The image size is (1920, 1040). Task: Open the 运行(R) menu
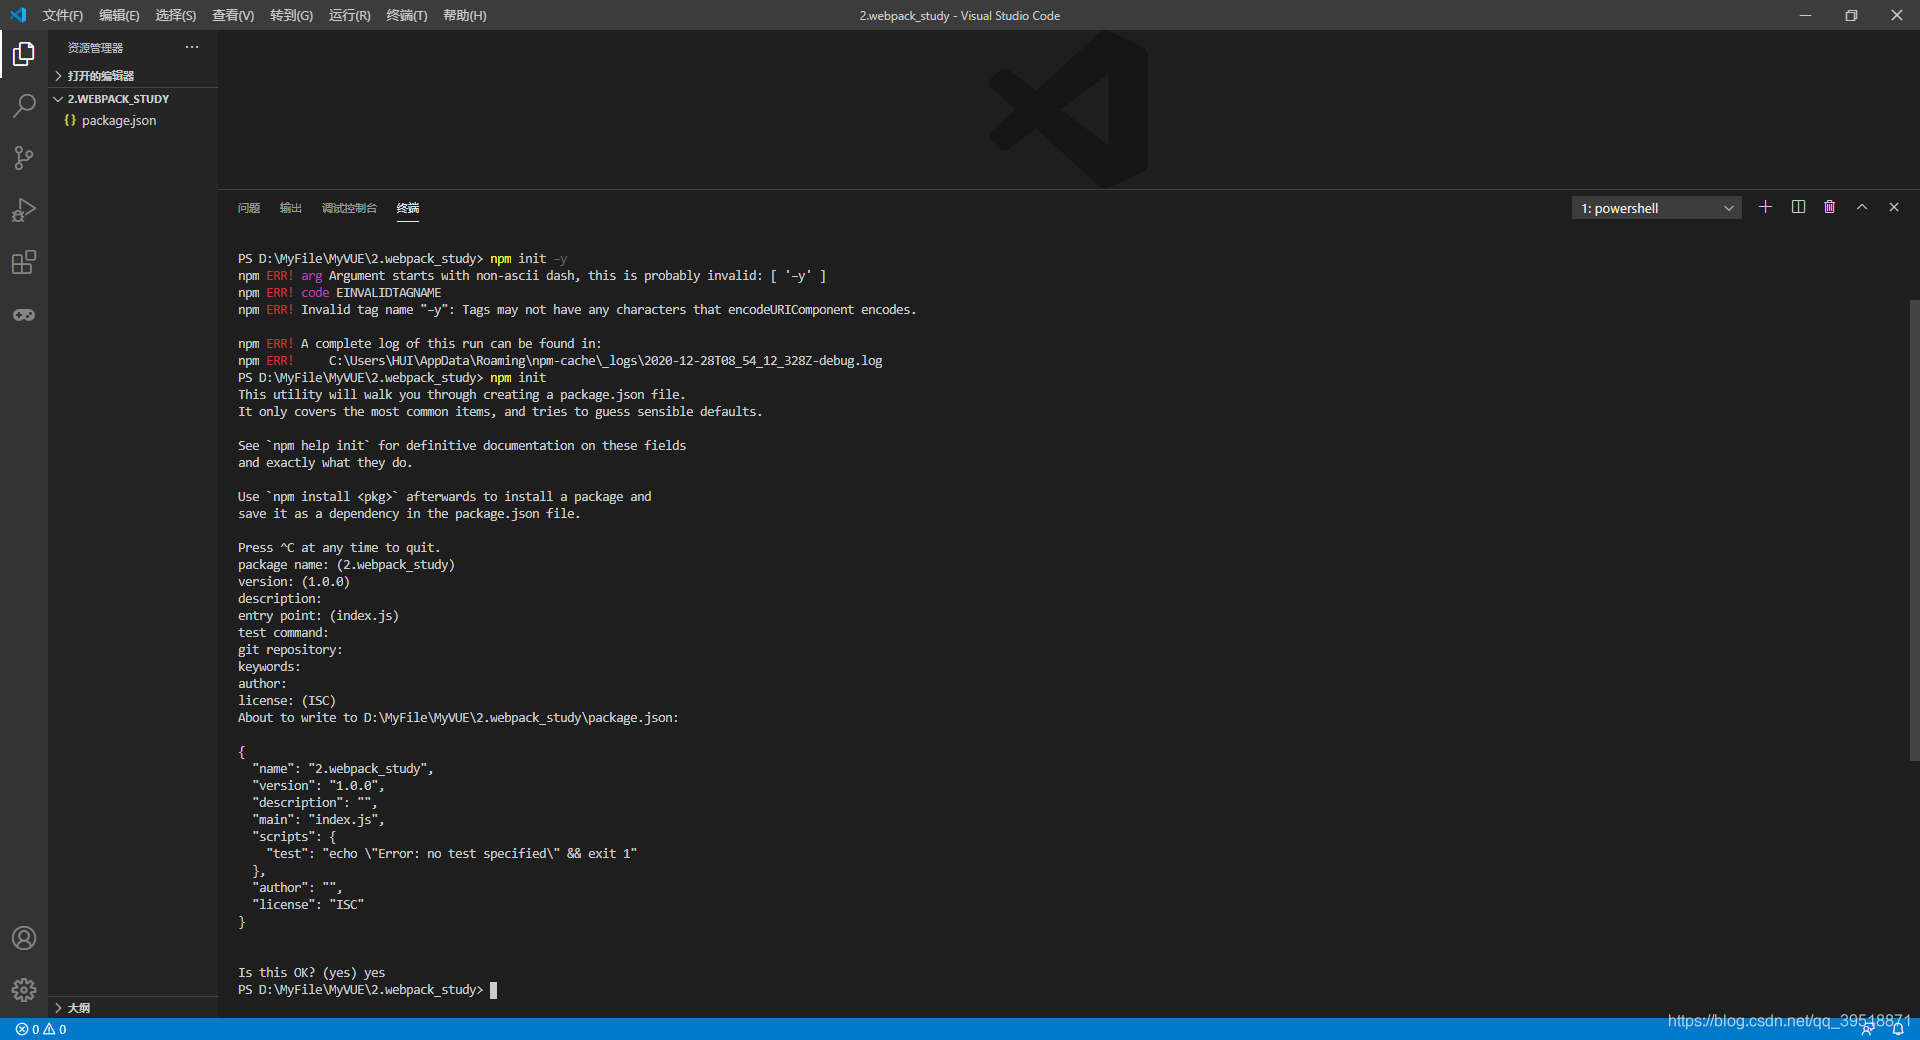(x=349, y=15)
